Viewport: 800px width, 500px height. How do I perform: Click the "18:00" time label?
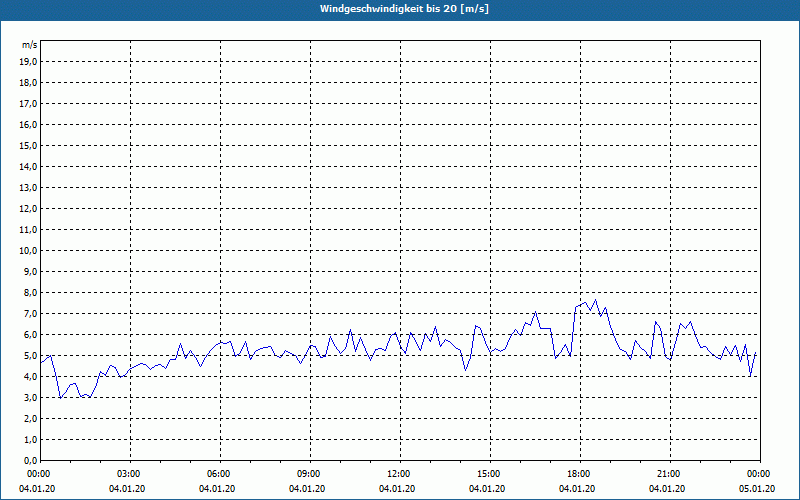pos(580,474)
